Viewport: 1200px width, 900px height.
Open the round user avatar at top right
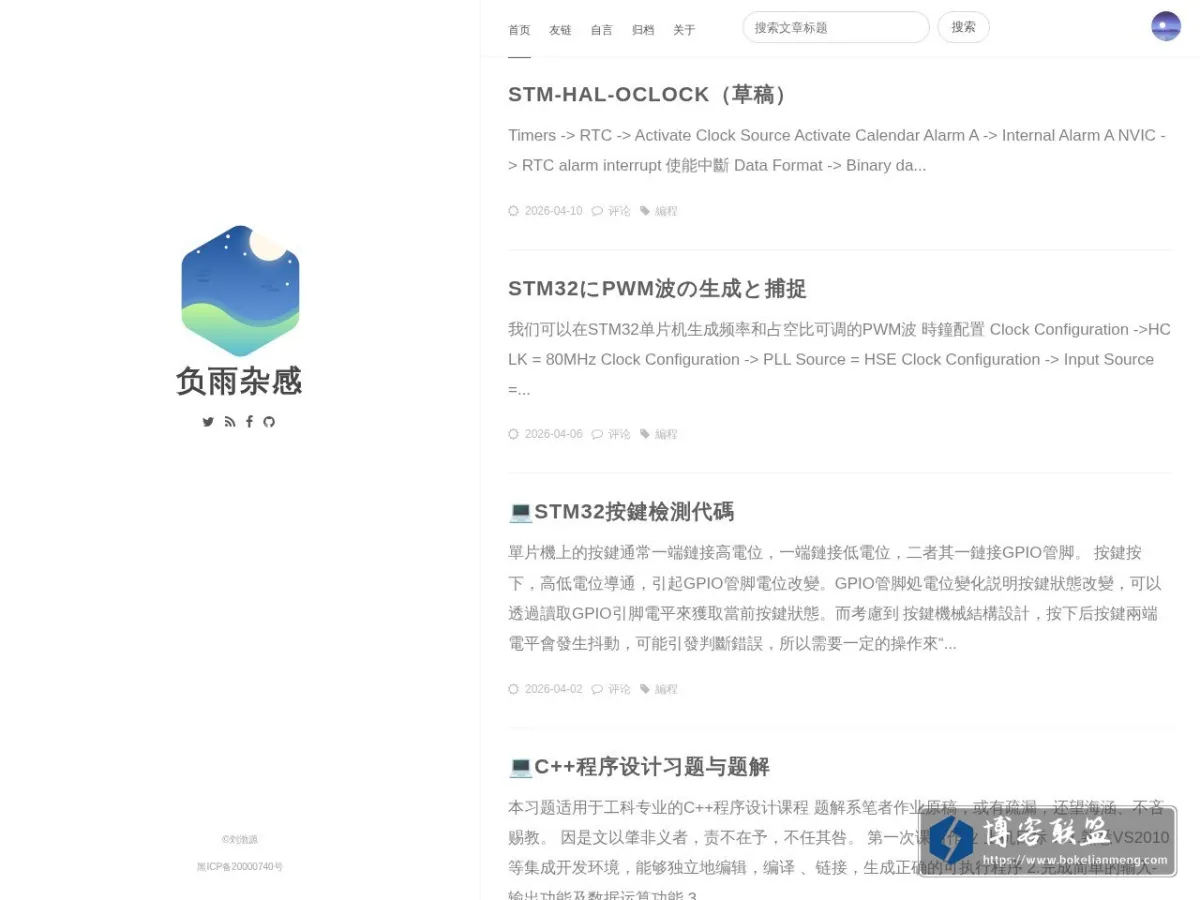tap(1166, 26)
